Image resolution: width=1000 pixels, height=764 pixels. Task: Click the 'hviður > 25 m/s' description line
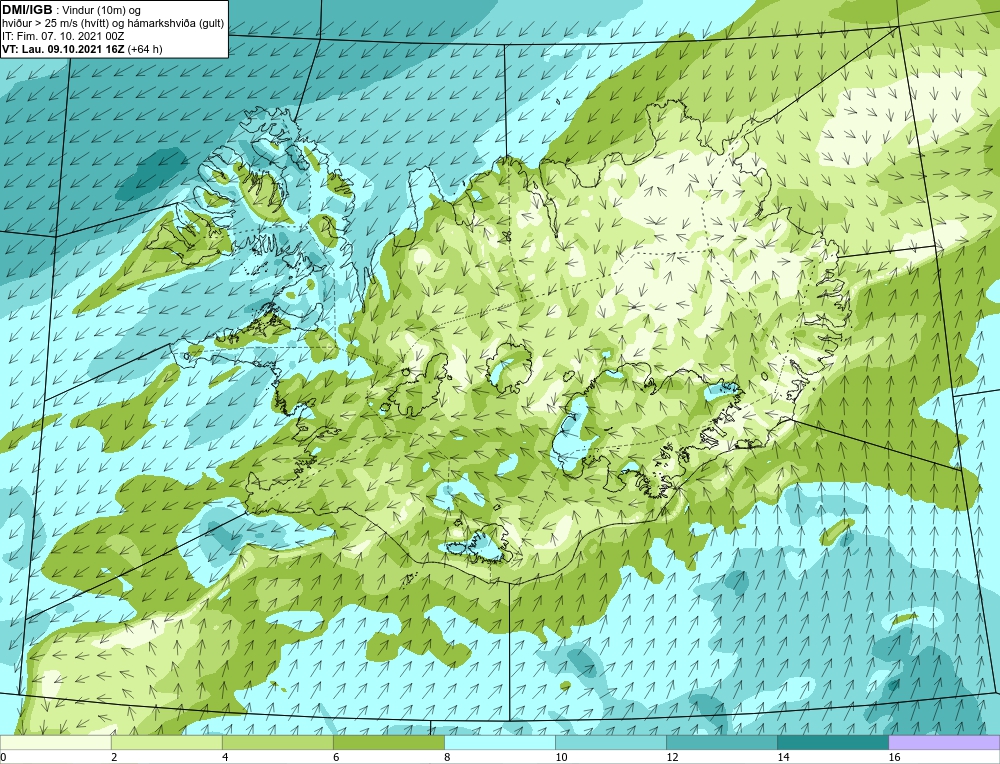coord(113,24)
